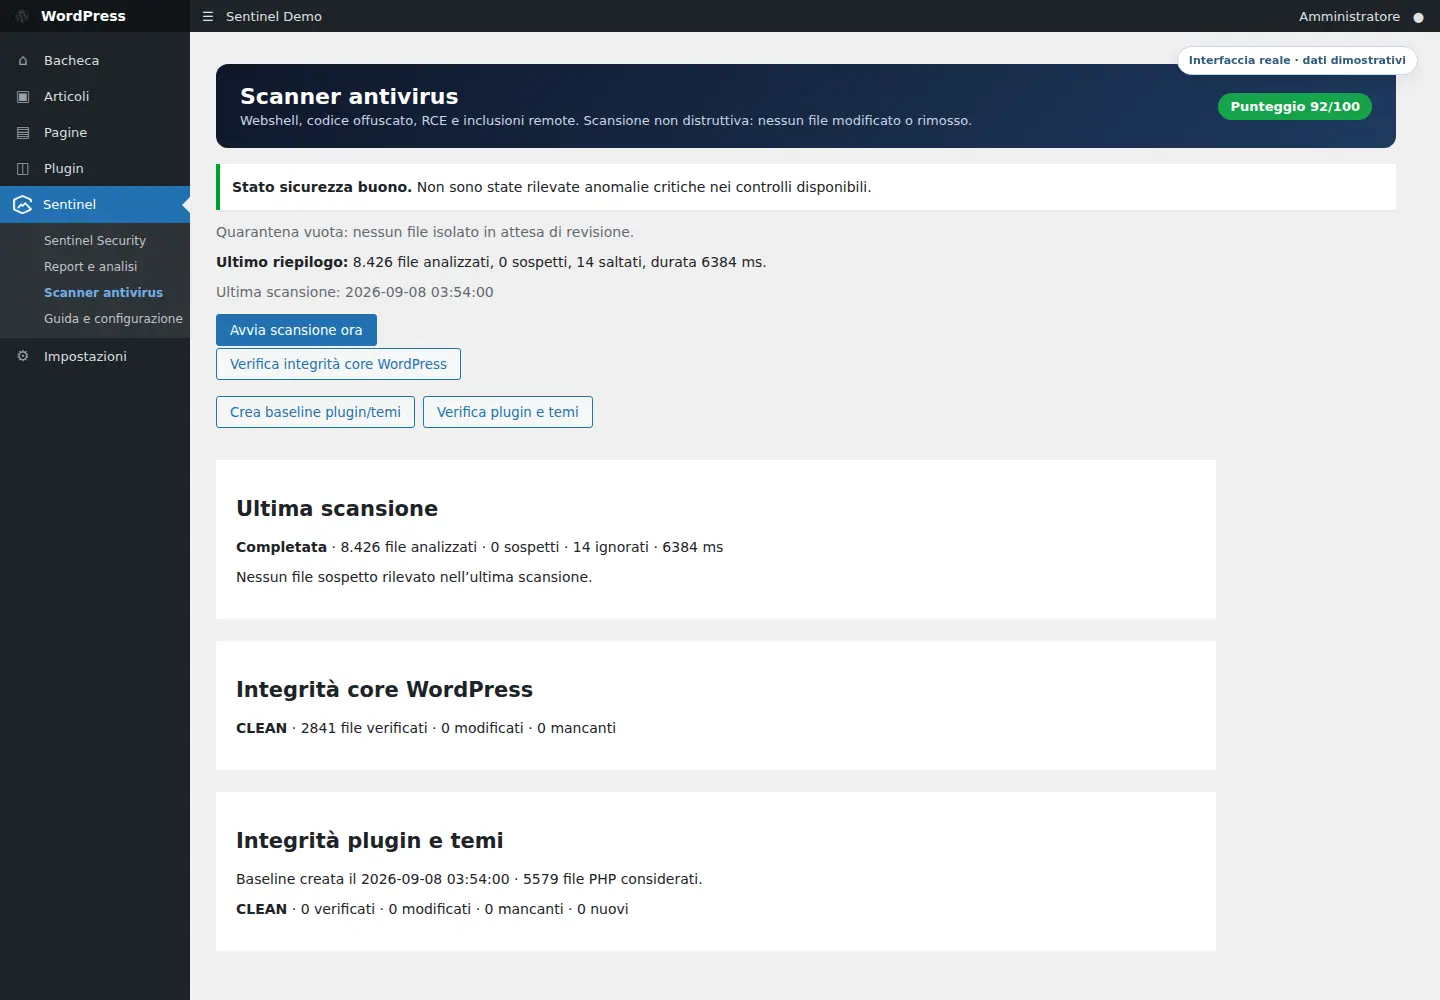1440x1000 pixels.
Task: Click the Completata scan result line
Action: 479,547
